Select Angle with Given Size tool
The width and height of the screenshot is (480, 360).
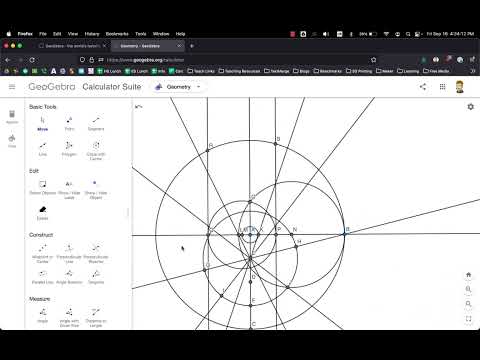(x=69, y=317)
